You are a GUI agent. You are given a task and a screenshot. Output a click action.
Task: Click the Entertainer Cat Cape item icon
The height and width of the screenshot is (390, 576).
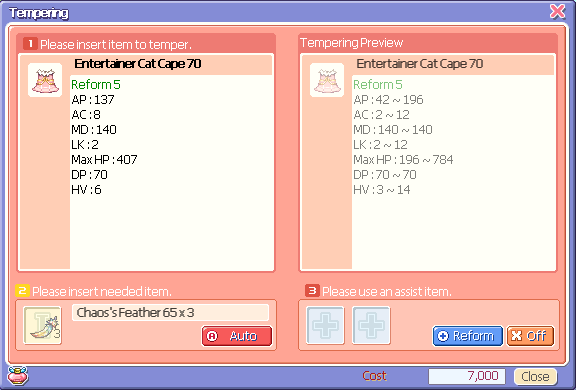point(45,80)
